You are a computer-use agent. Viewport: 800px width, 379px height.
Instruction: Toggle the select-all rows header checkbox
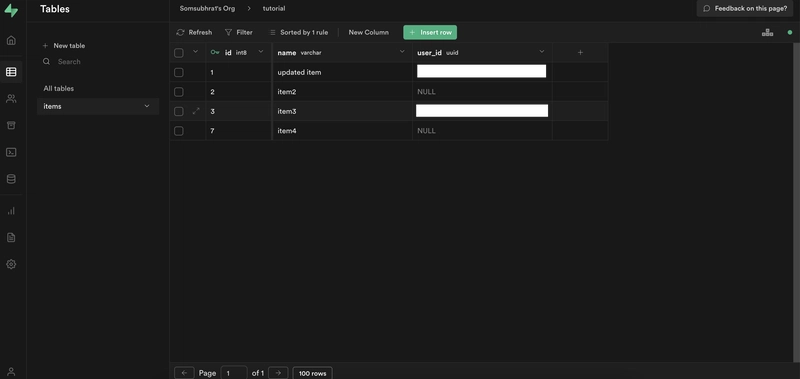(179, 53)
